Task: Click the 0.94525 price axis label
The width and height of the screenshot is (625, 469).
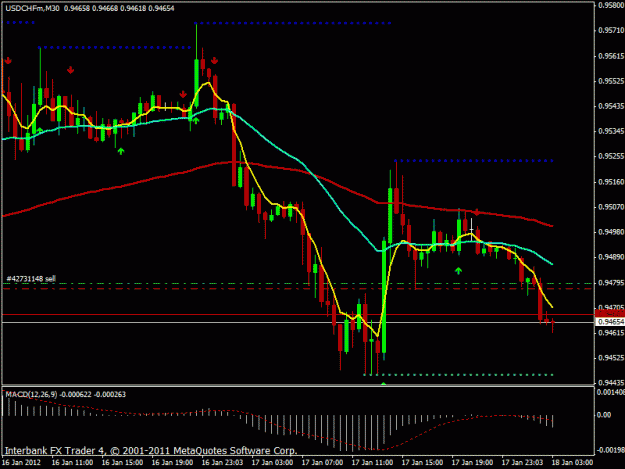Action: [x=611, y=358]
